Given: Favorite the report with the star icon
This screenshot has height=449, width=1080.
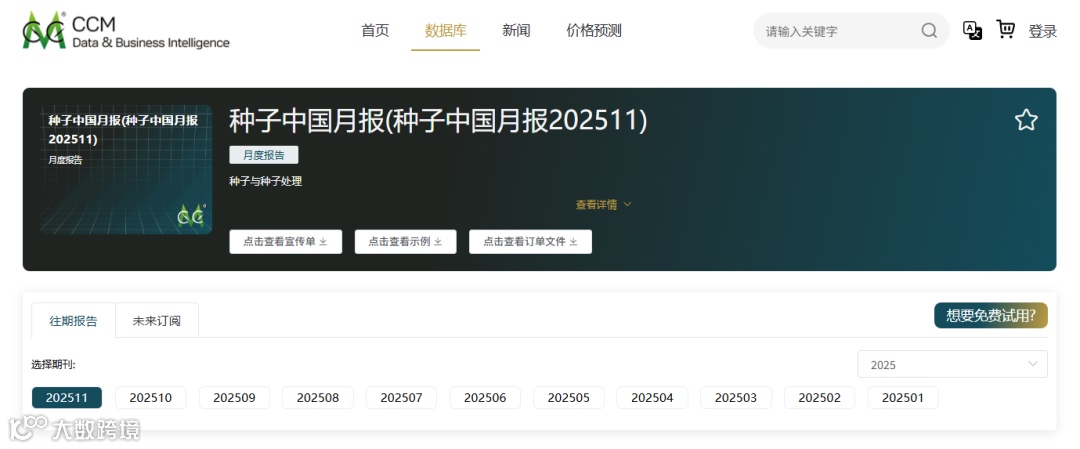Looking at the screenshot, I should tap(1026, 121).
